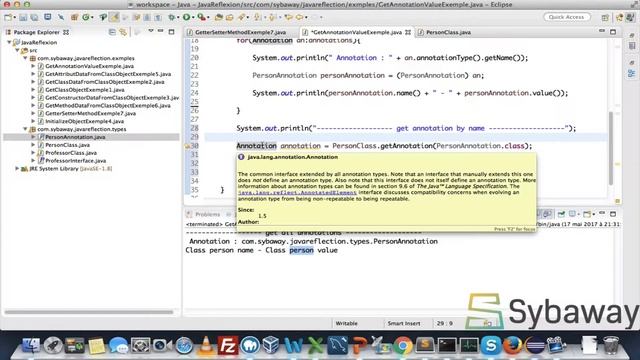Select ProfessorClass.java in tree
Viewport: 640px width, 360px height.
71,152
